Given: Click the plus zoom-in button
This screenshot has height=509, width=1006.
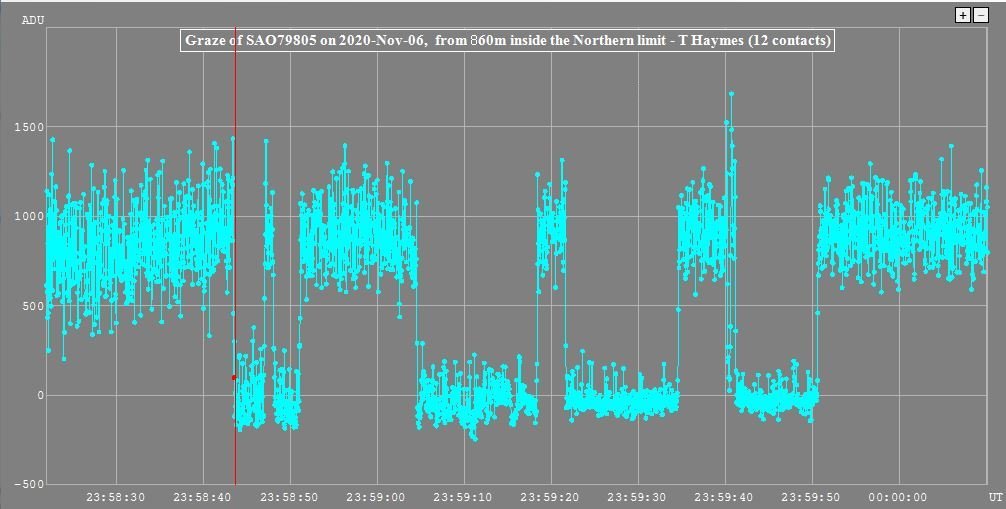Looking at the screenshot, I should (x=962, y=15).
